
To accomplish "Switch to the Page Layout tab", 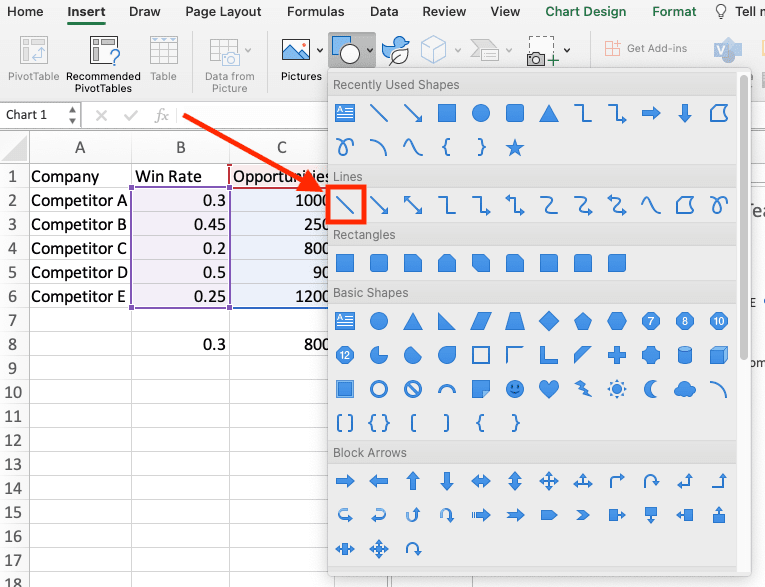I will (223, 12).
